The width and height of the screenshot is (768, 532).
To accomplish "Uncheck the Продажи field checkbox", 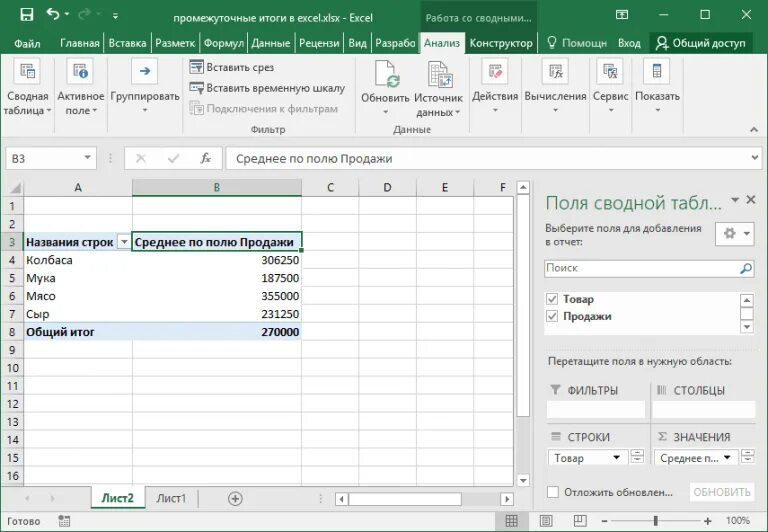I will click(x=552, y=316).
